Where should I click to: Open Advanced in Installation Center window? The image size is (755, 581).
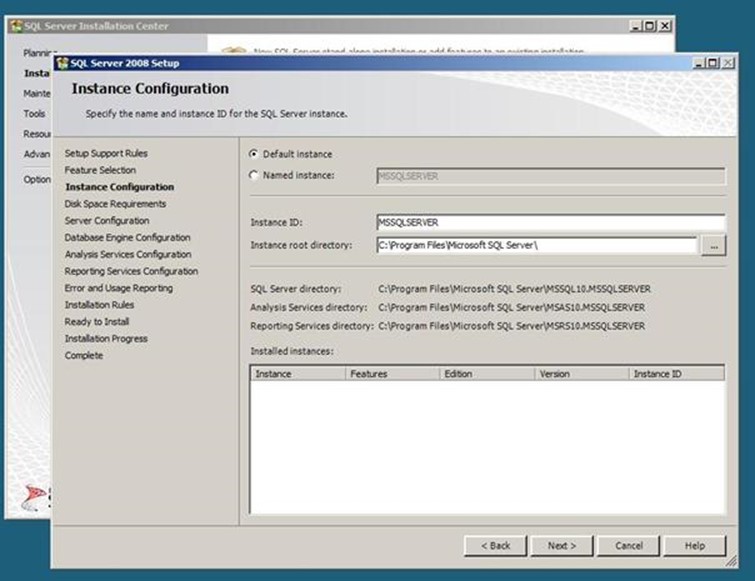[37, 154]
